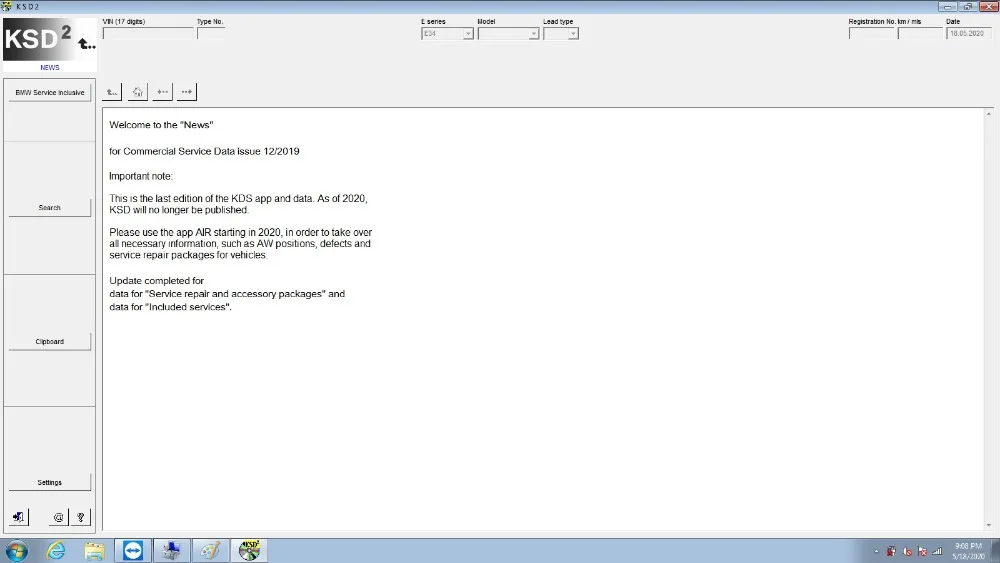The width and height of the screenshot is (1000, 563).
Task: Open the Windows Start orb
Action: [x=17, y=550]
